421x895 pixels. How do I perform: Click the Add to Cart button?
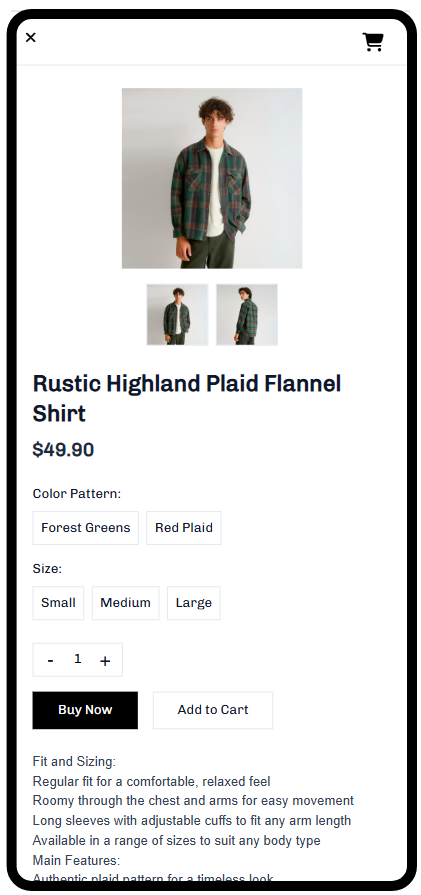point(213,710)
